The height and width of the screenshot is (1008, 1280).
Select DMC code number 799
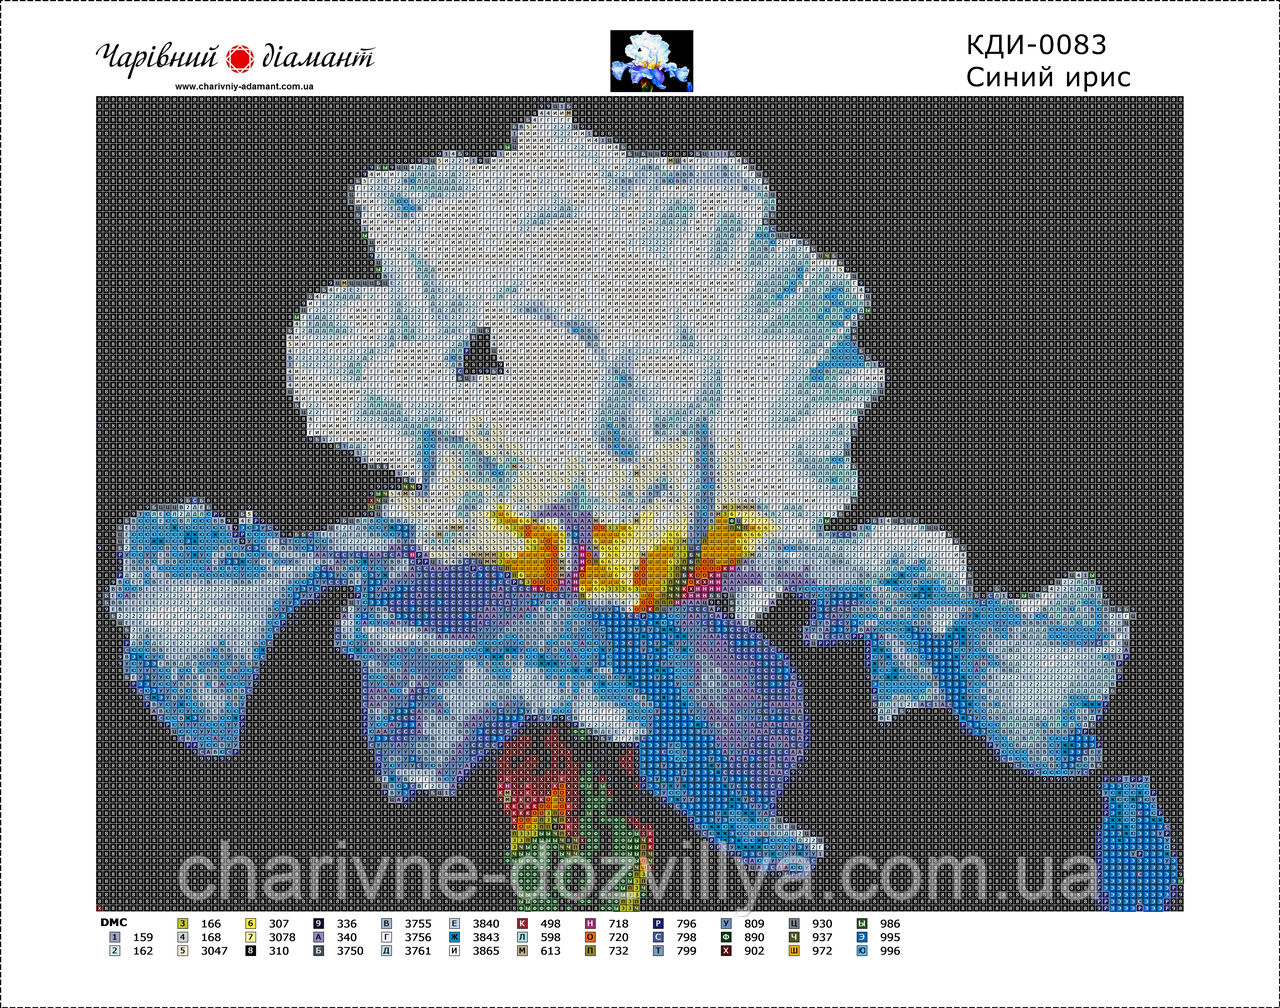click(686, 952)
